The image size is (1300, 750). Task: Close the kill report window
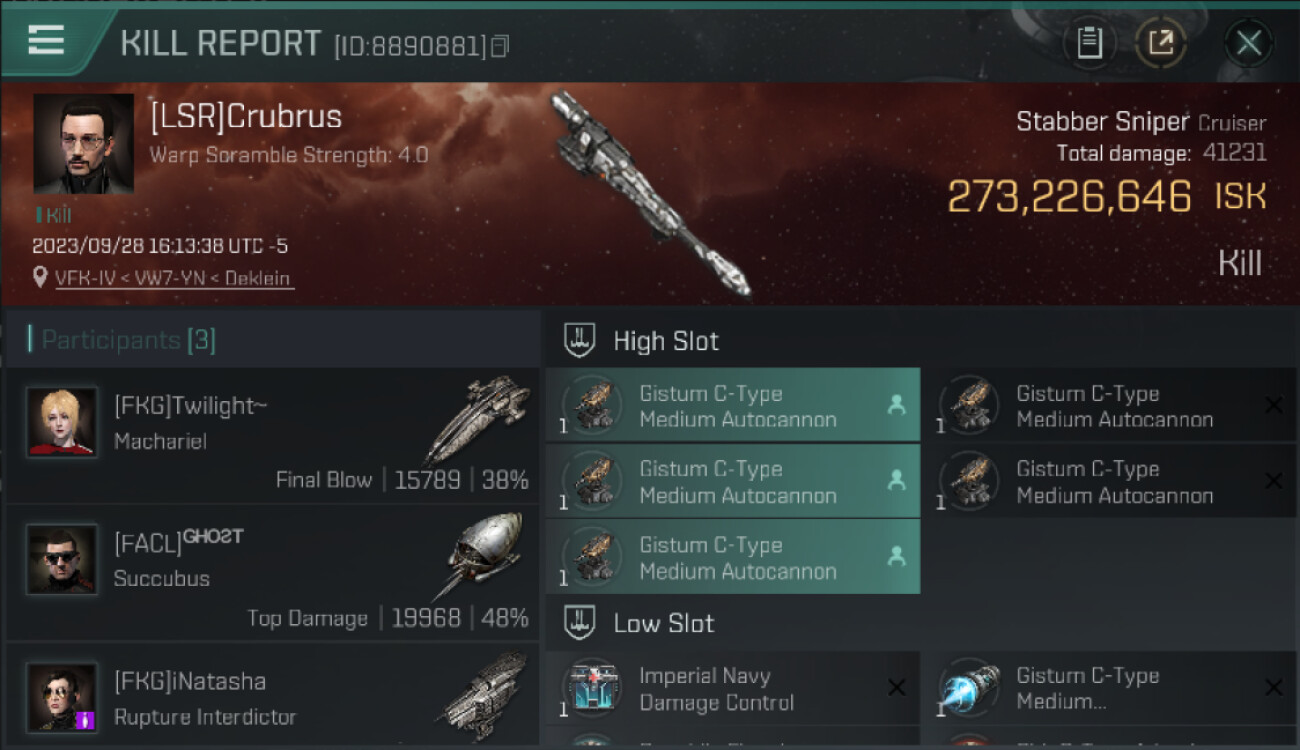coord(1249,43)
